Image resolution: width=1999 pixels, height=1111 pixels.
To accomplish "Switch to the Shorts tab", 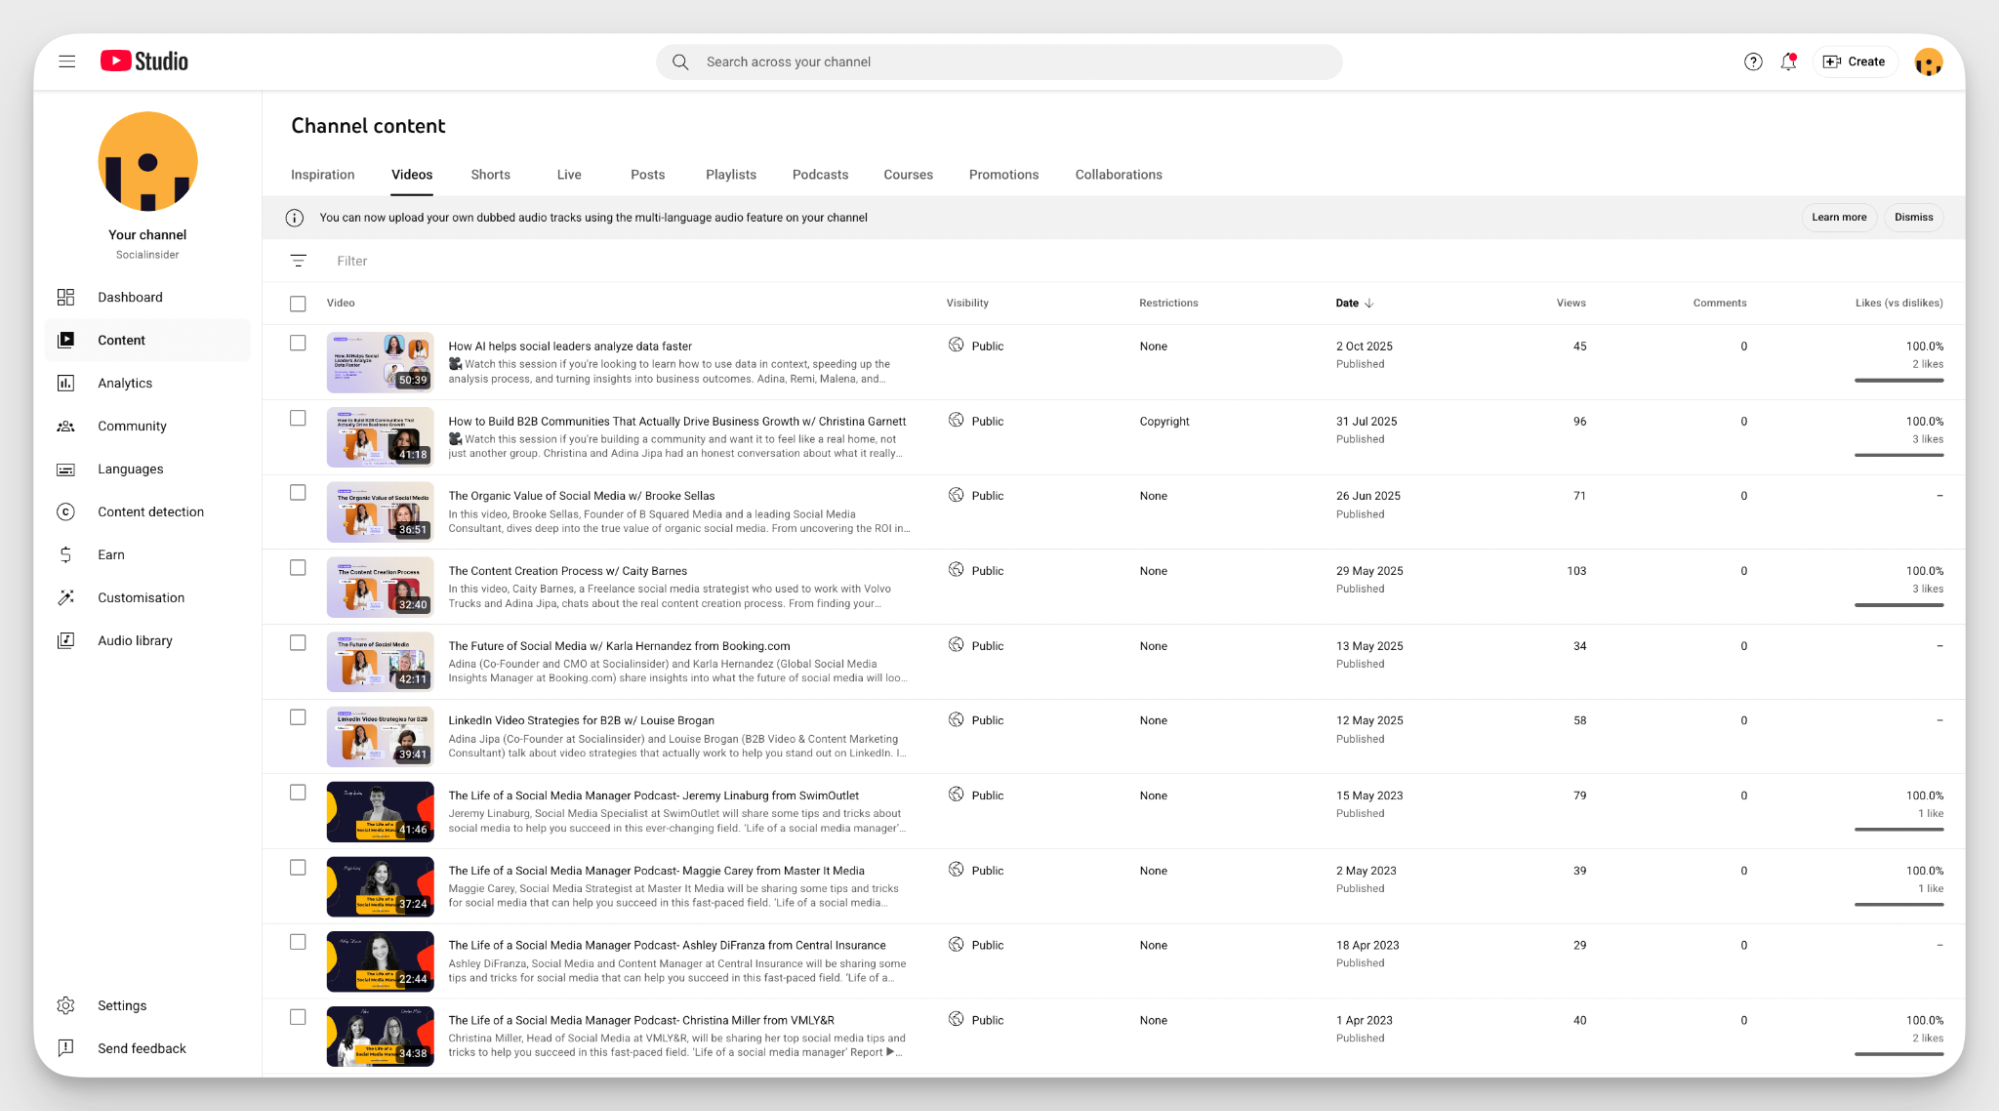I will point(490,174).
